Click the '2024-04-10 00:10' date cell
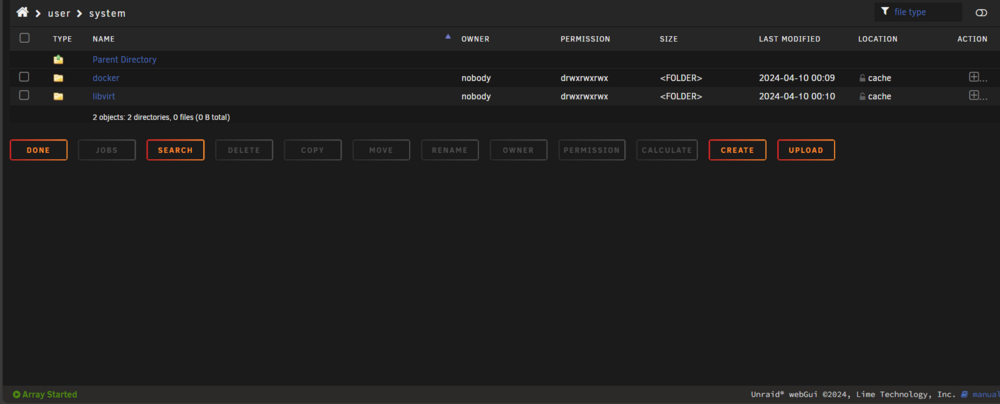 pyautogui.click(x=797, y=96)
